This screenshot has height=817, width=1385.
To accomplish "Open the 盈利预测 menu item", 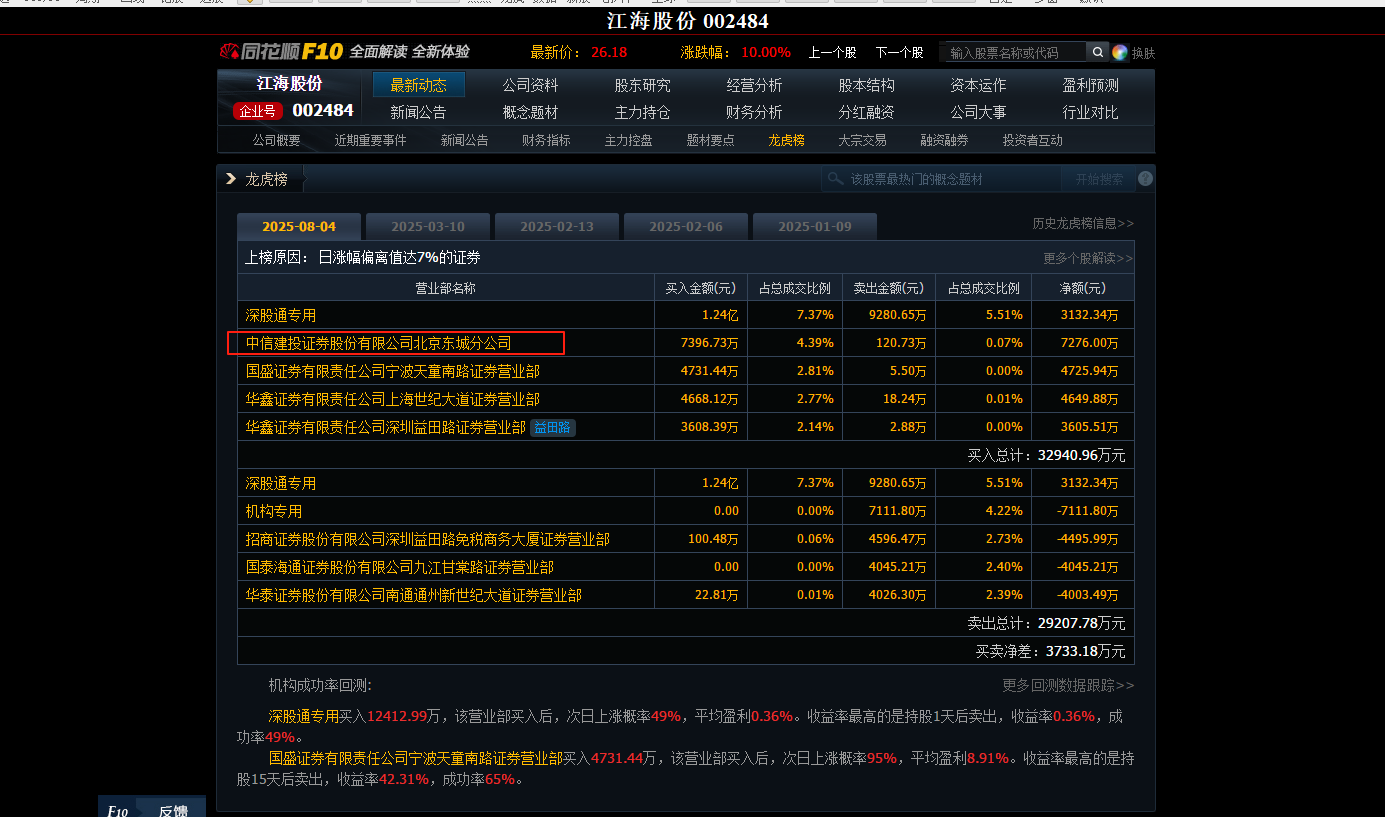I will [1091, 85].
